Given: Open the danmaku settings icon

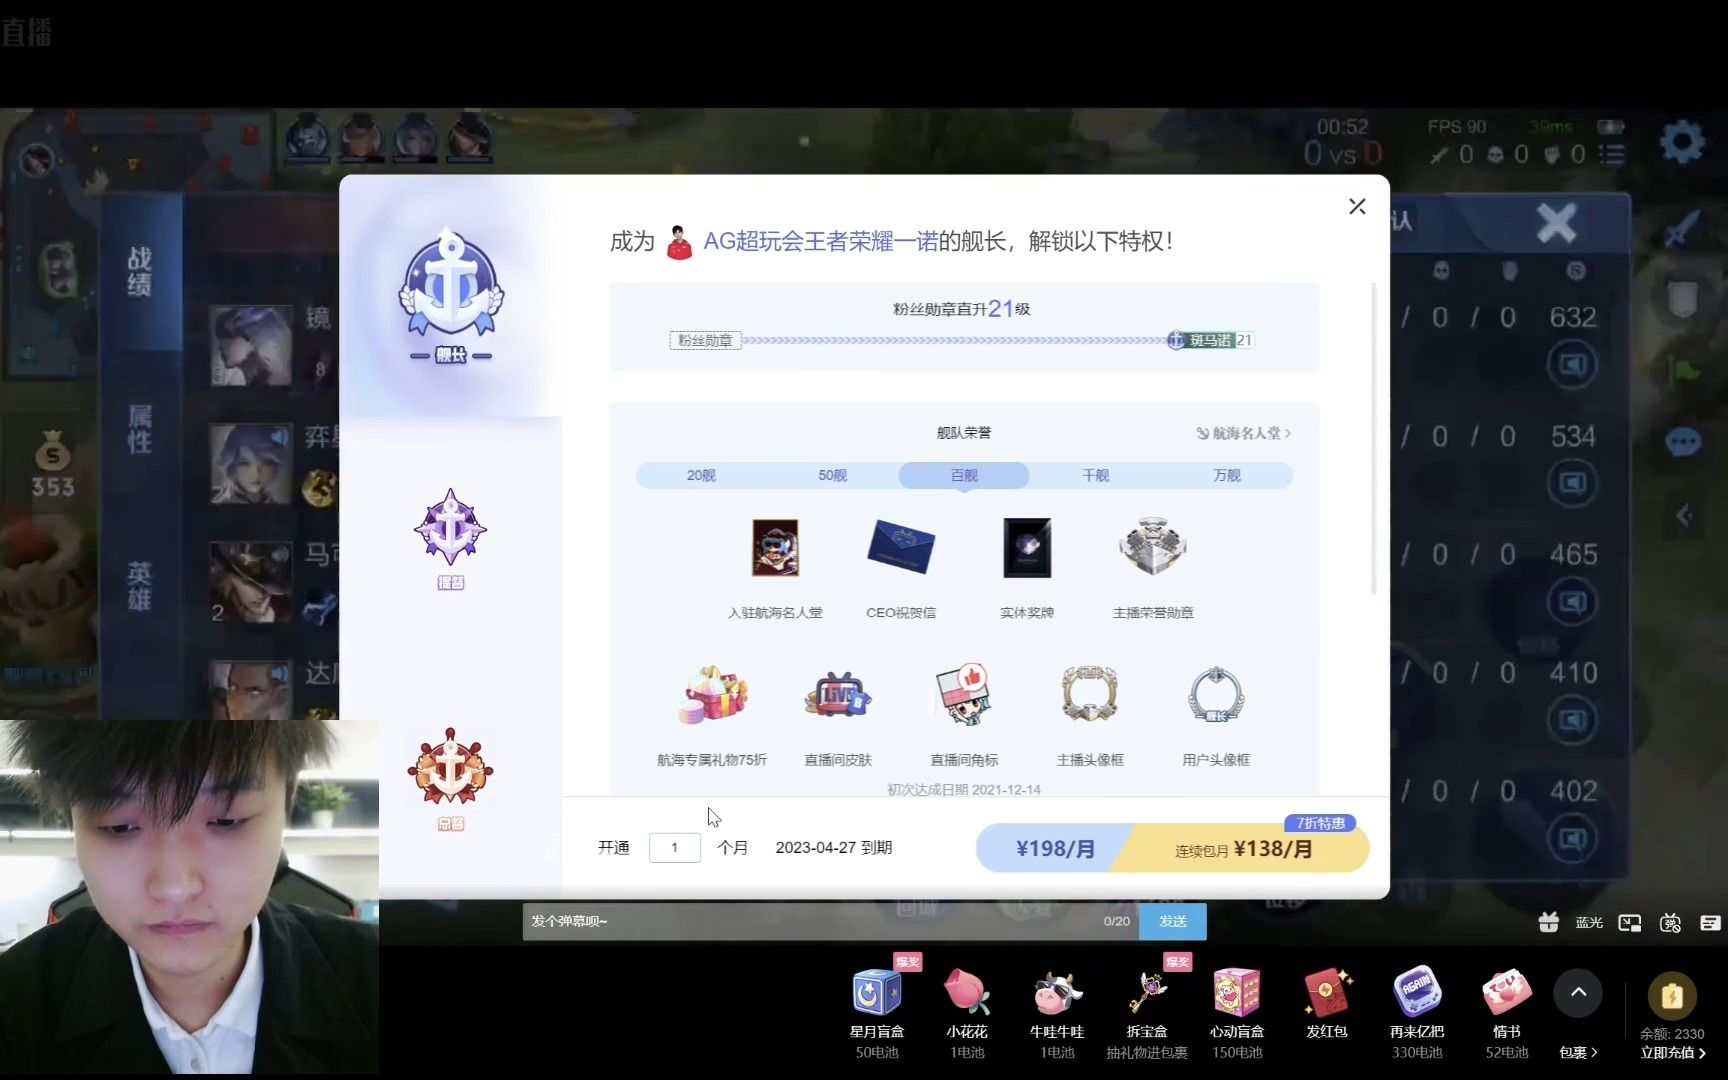Looking at the screenshot, I should tap(1710, 923).
